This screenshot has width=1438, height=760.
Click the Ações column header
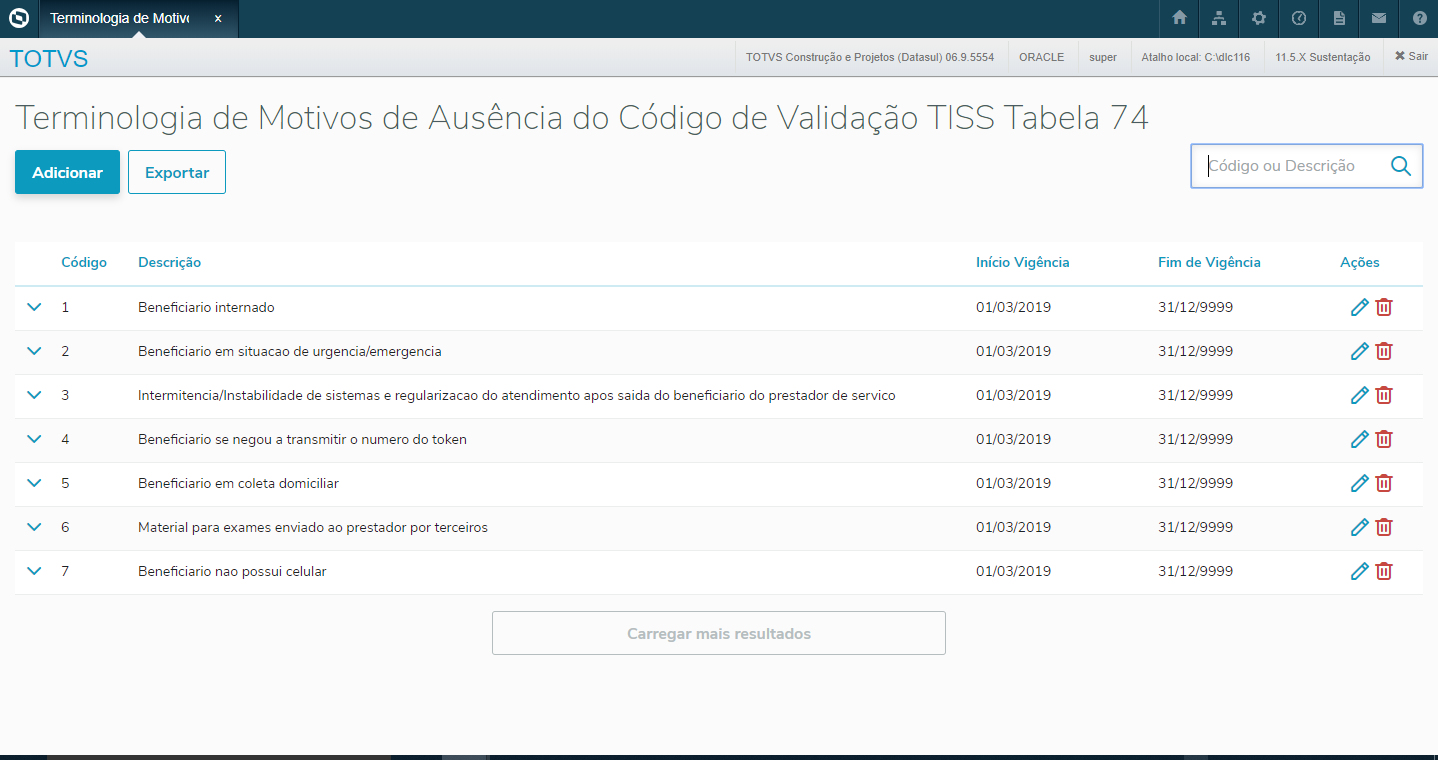click(x=1359, y=263)
